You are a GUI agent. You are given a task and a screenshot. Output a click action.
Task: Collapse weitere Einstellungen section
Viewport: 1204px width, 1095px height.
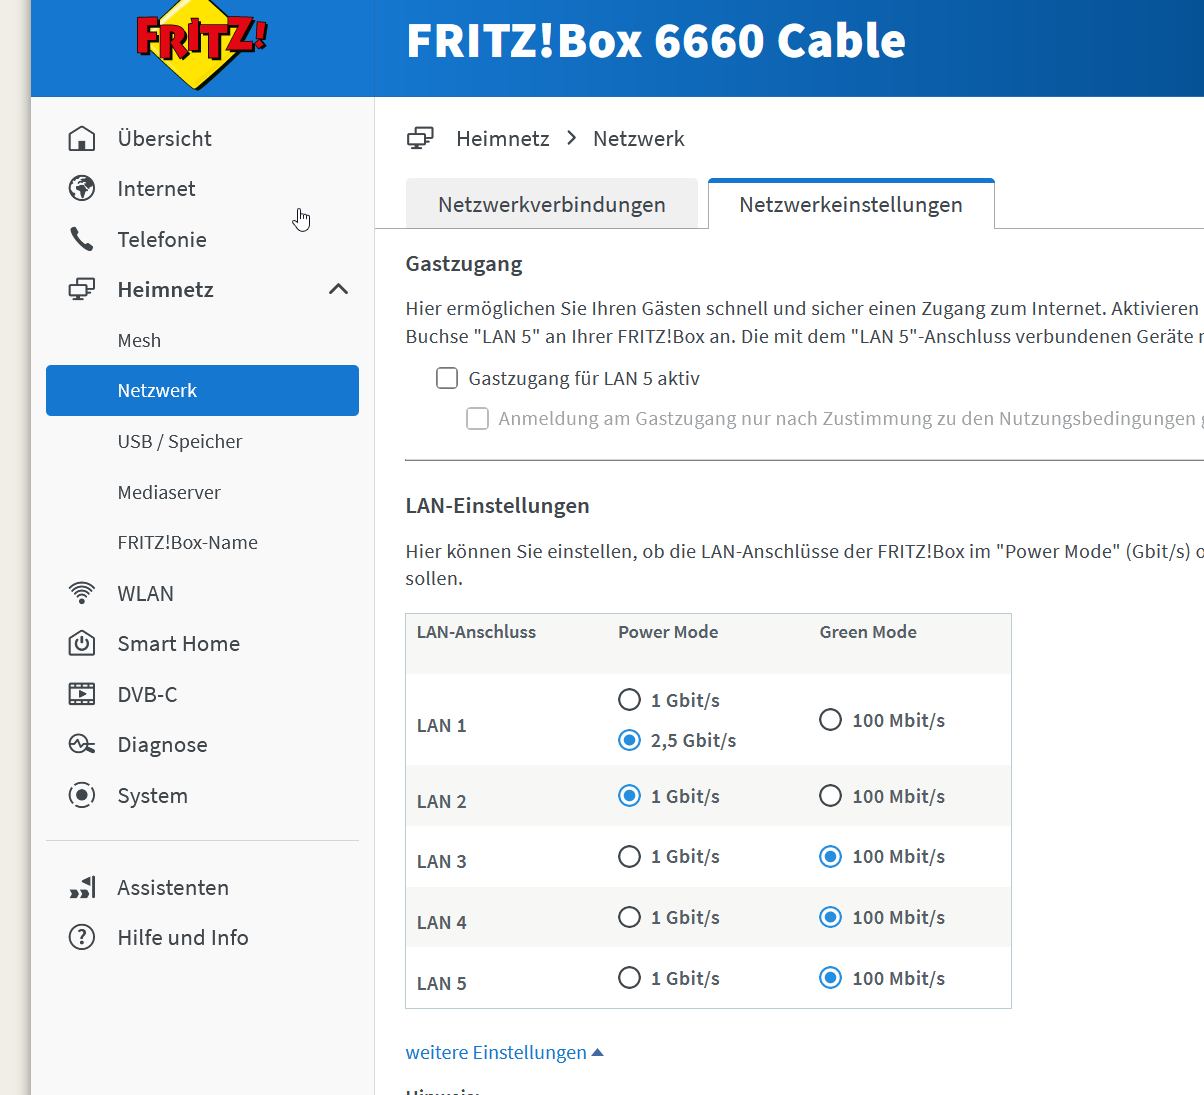click(x=504, y=1052)
